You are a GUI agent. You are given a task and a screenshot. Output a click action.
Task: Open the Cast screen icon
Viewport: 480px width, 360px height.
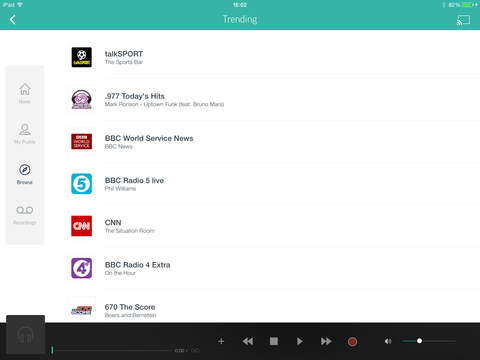[463, 20]
